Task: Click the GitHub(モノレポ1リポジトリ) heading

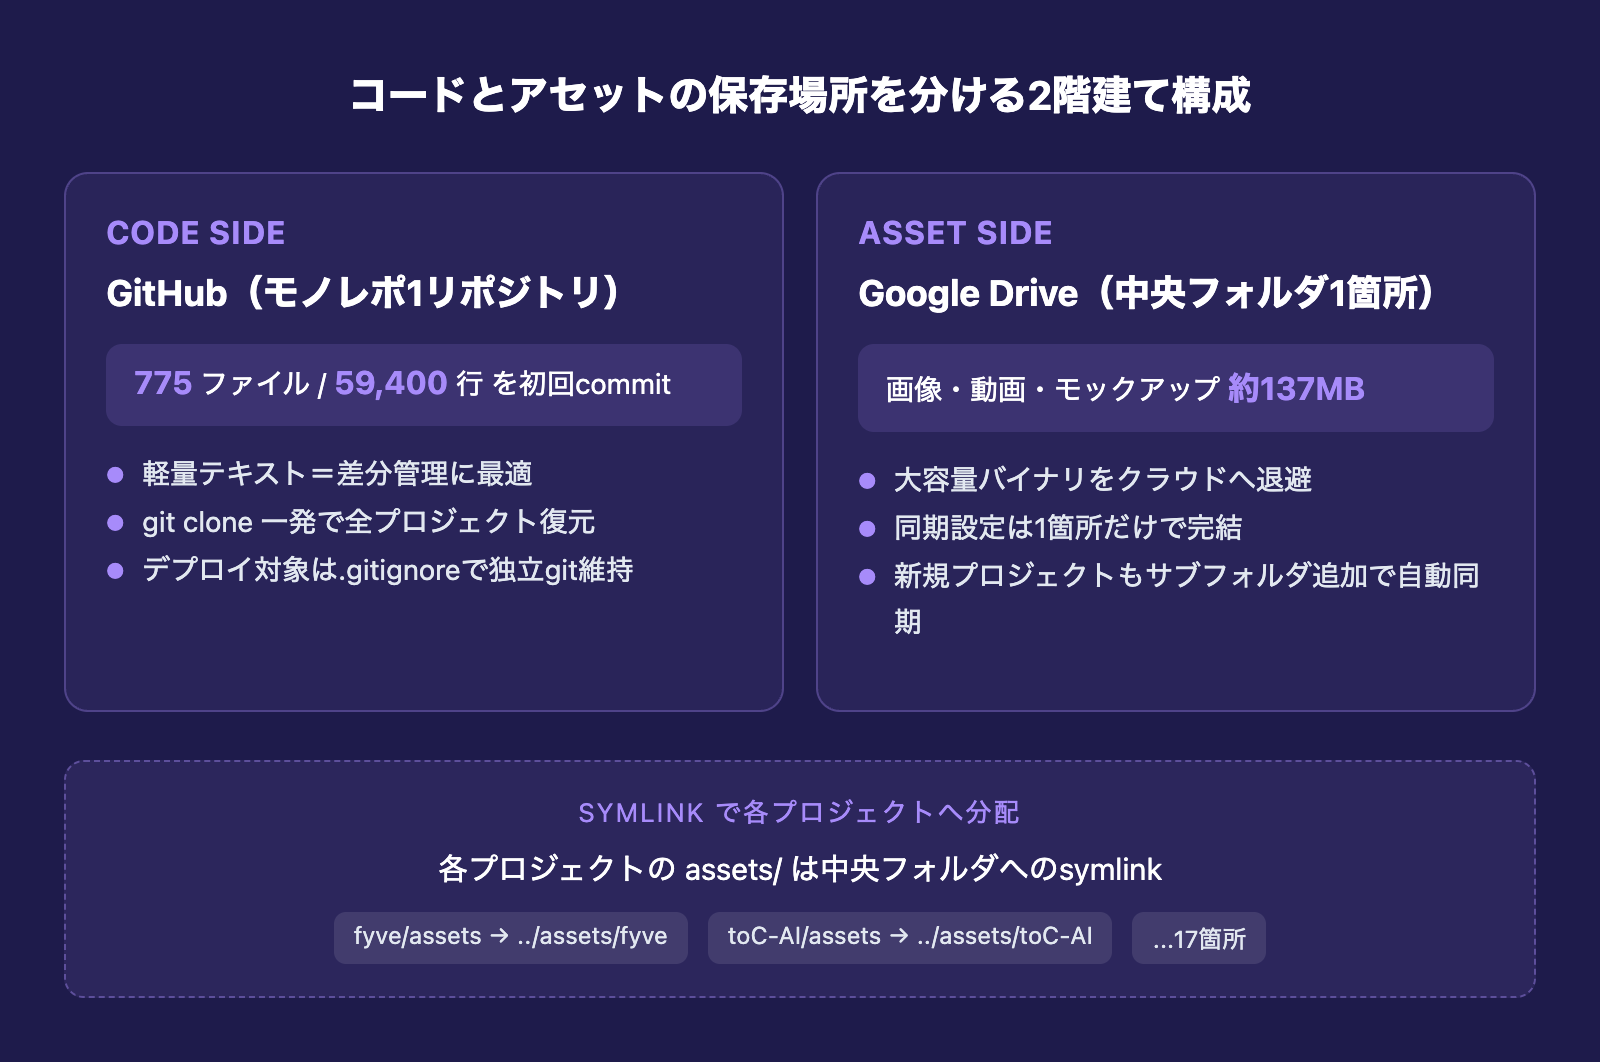Action: click(366, 293)
